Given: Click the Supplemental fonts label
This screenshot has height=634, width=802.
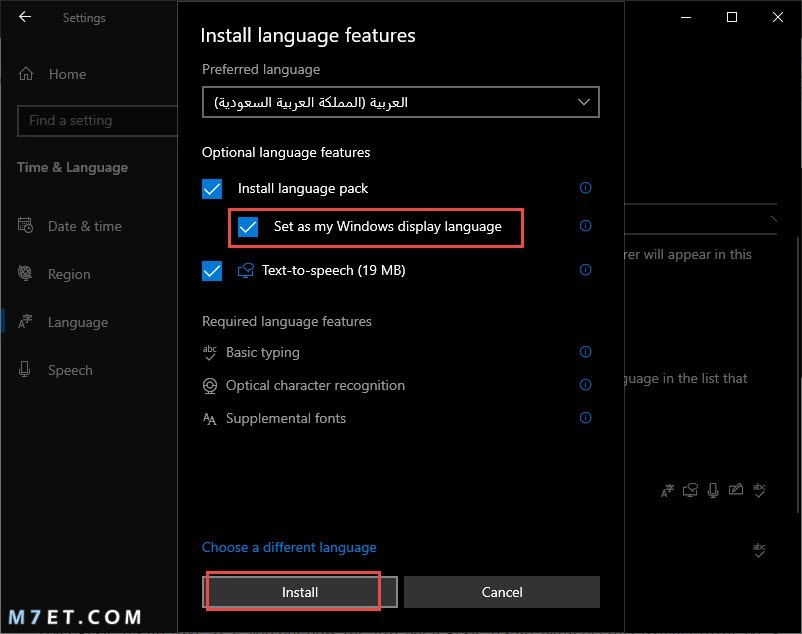Looking at the screenshot, I should tap(286, 418).
